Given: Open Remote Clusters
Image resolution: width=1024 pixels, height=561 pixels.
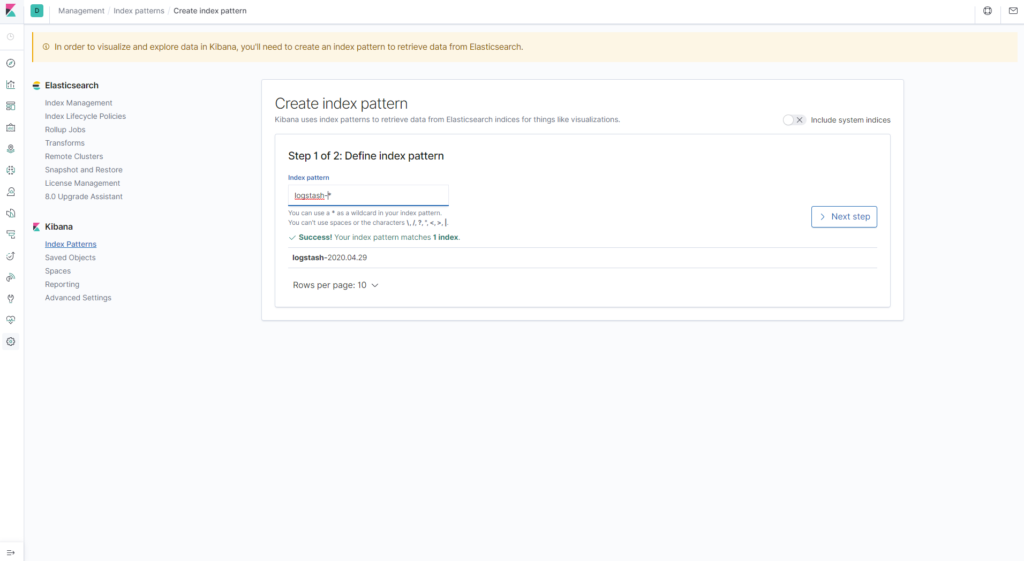Looking at the screenshot, I should 74,156.
